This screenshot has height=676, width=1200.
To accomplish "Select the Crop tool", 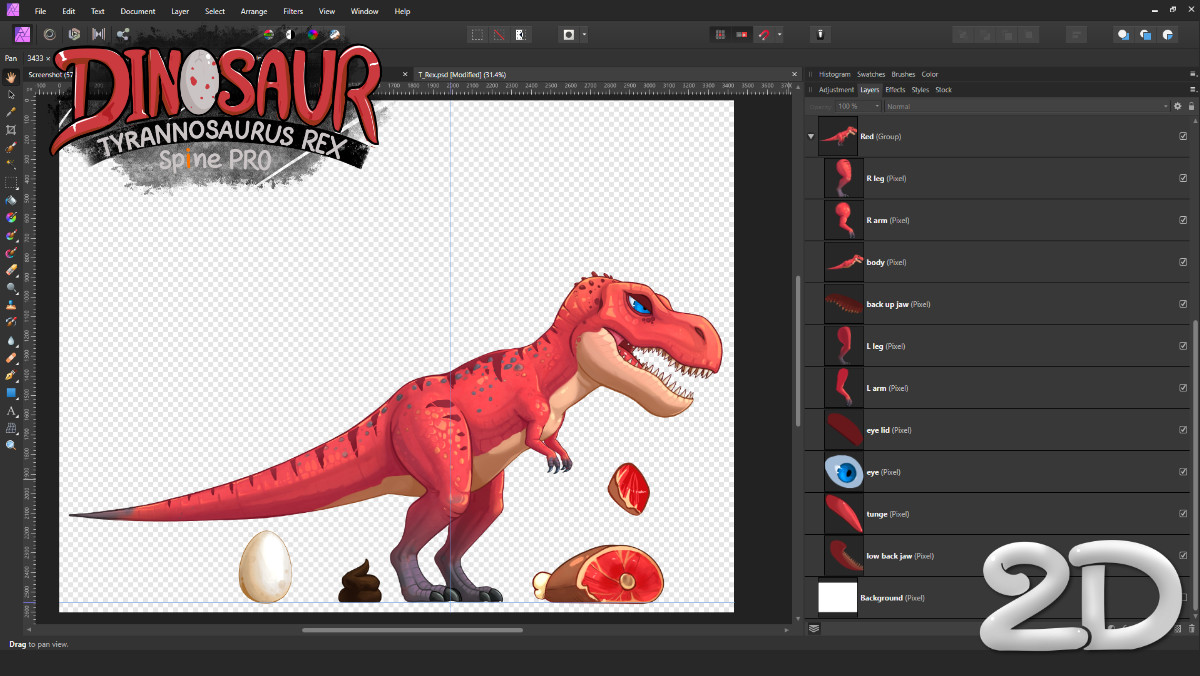I will [x=11, y=130].
